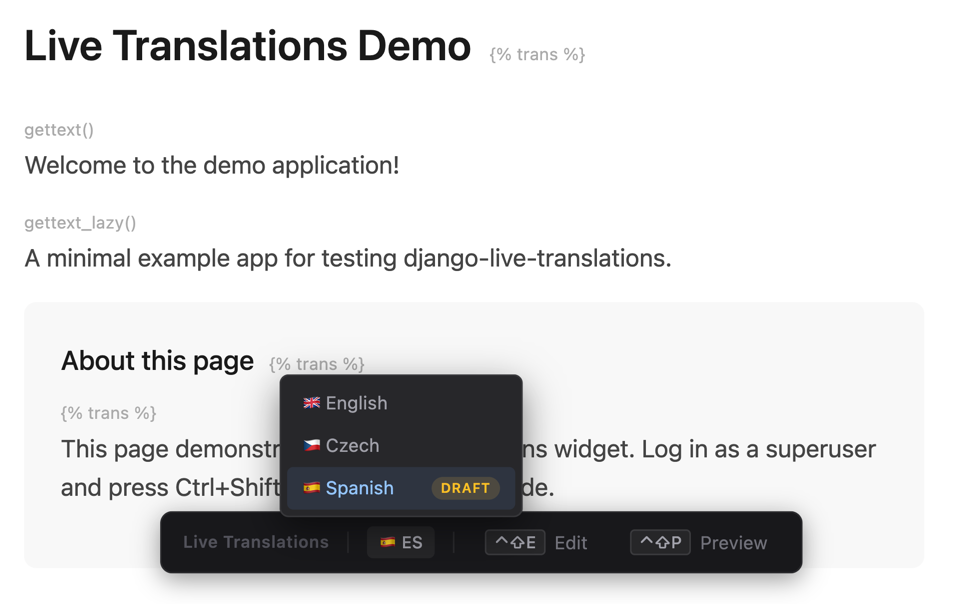Click the Ctrl+Shift+P shortcut badge
This screenshot has width=954, height=604.
click(660, 542)
